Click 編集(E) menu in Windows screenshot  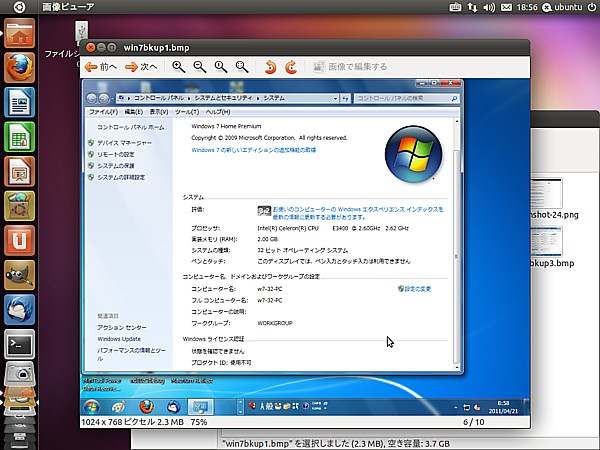coord(134,112)
